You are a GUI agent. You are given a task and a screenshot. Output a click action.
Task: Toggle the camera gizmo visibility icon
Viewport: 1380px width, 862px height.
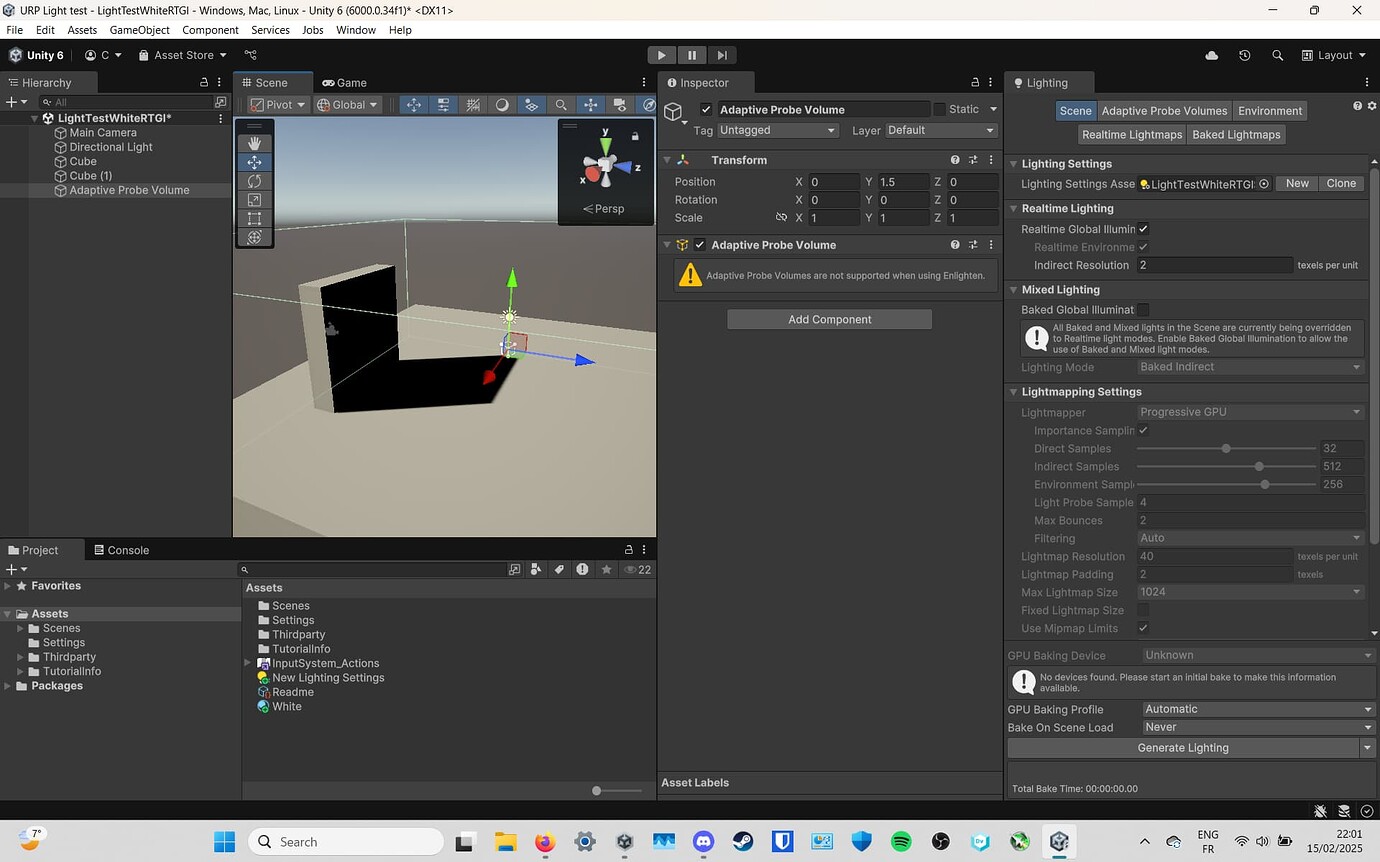(619, 104)
